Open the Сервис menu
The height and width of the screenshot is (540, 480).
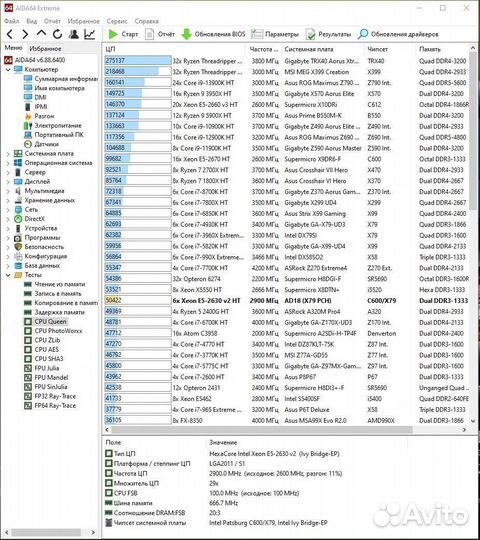pyautogui.click(x=117, y=21)
